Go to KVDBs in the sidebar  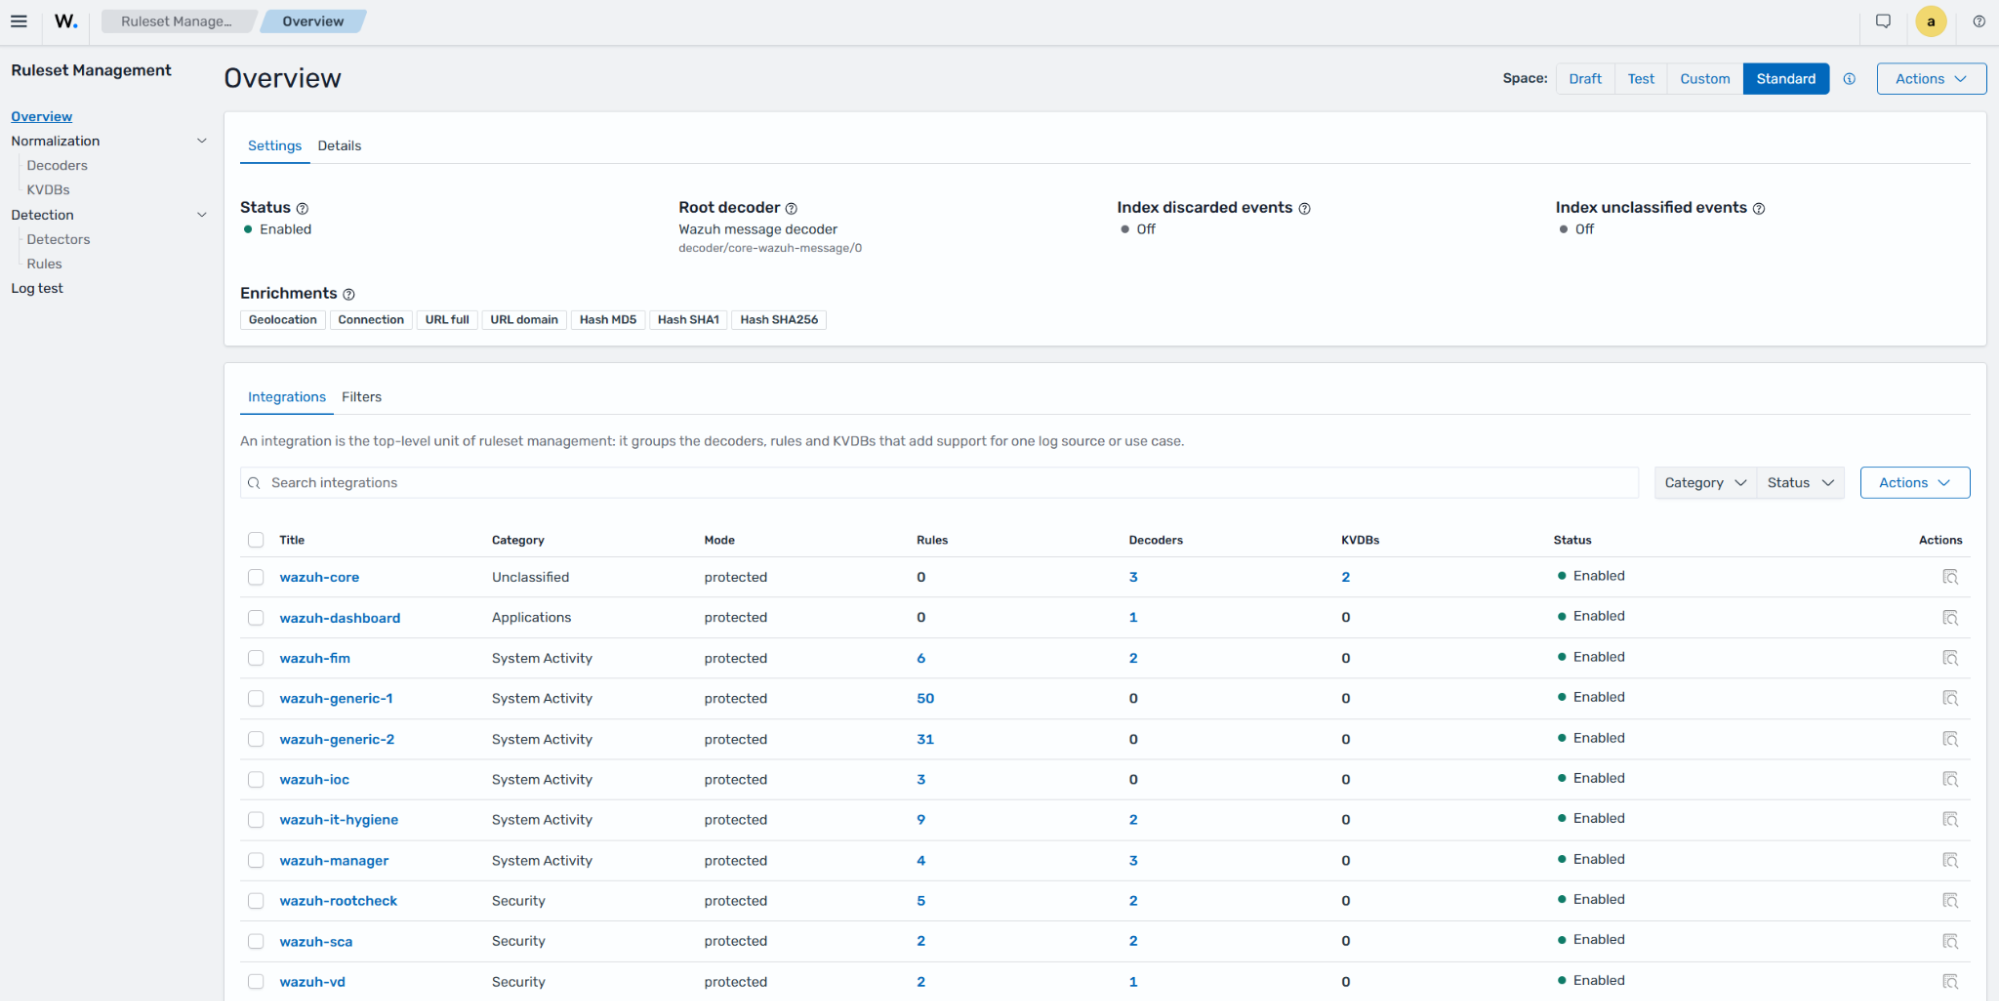click(48, 190)
